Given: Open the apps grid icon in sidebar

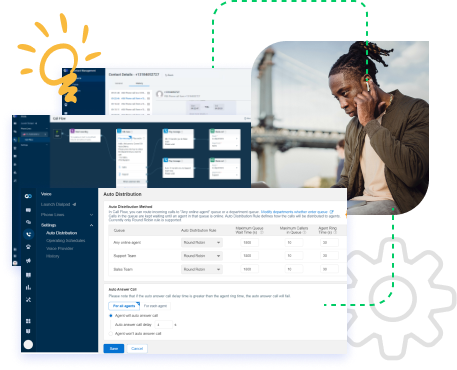Looking at the screenshot, I should pyautogui.click(x=28, y=321).
